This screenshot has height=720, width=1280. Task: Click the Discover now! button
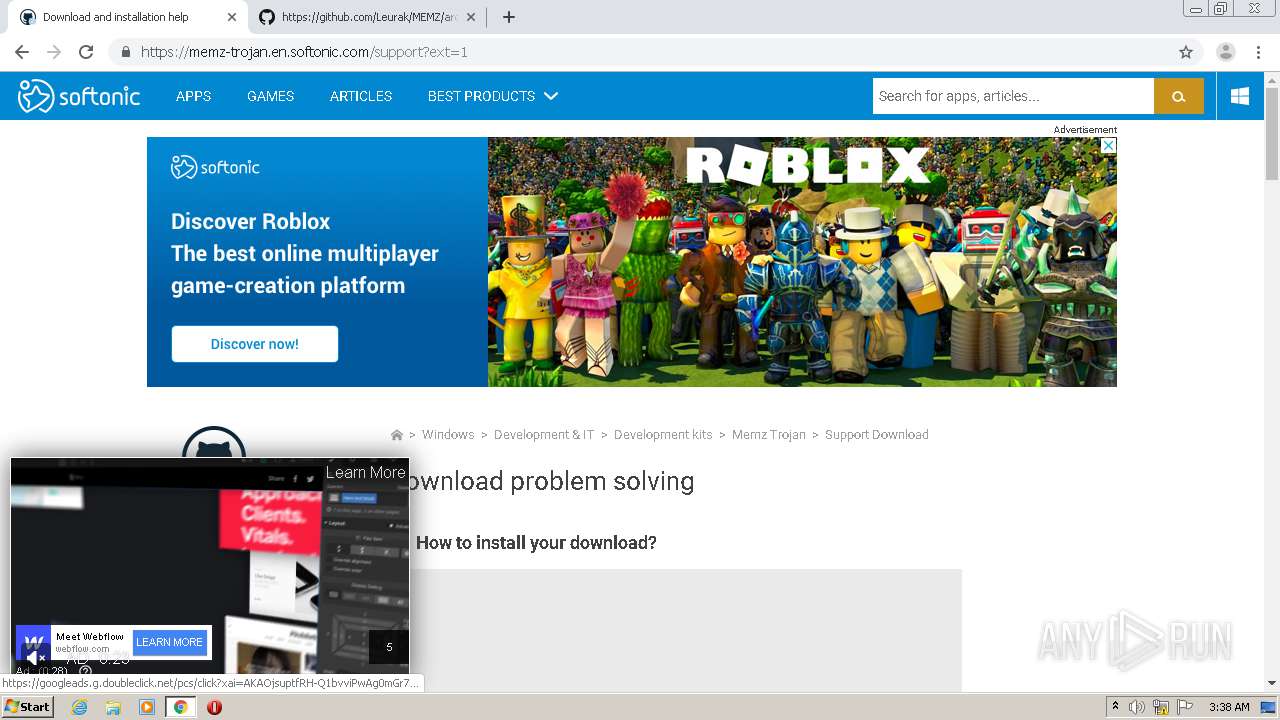coord(254,344)
